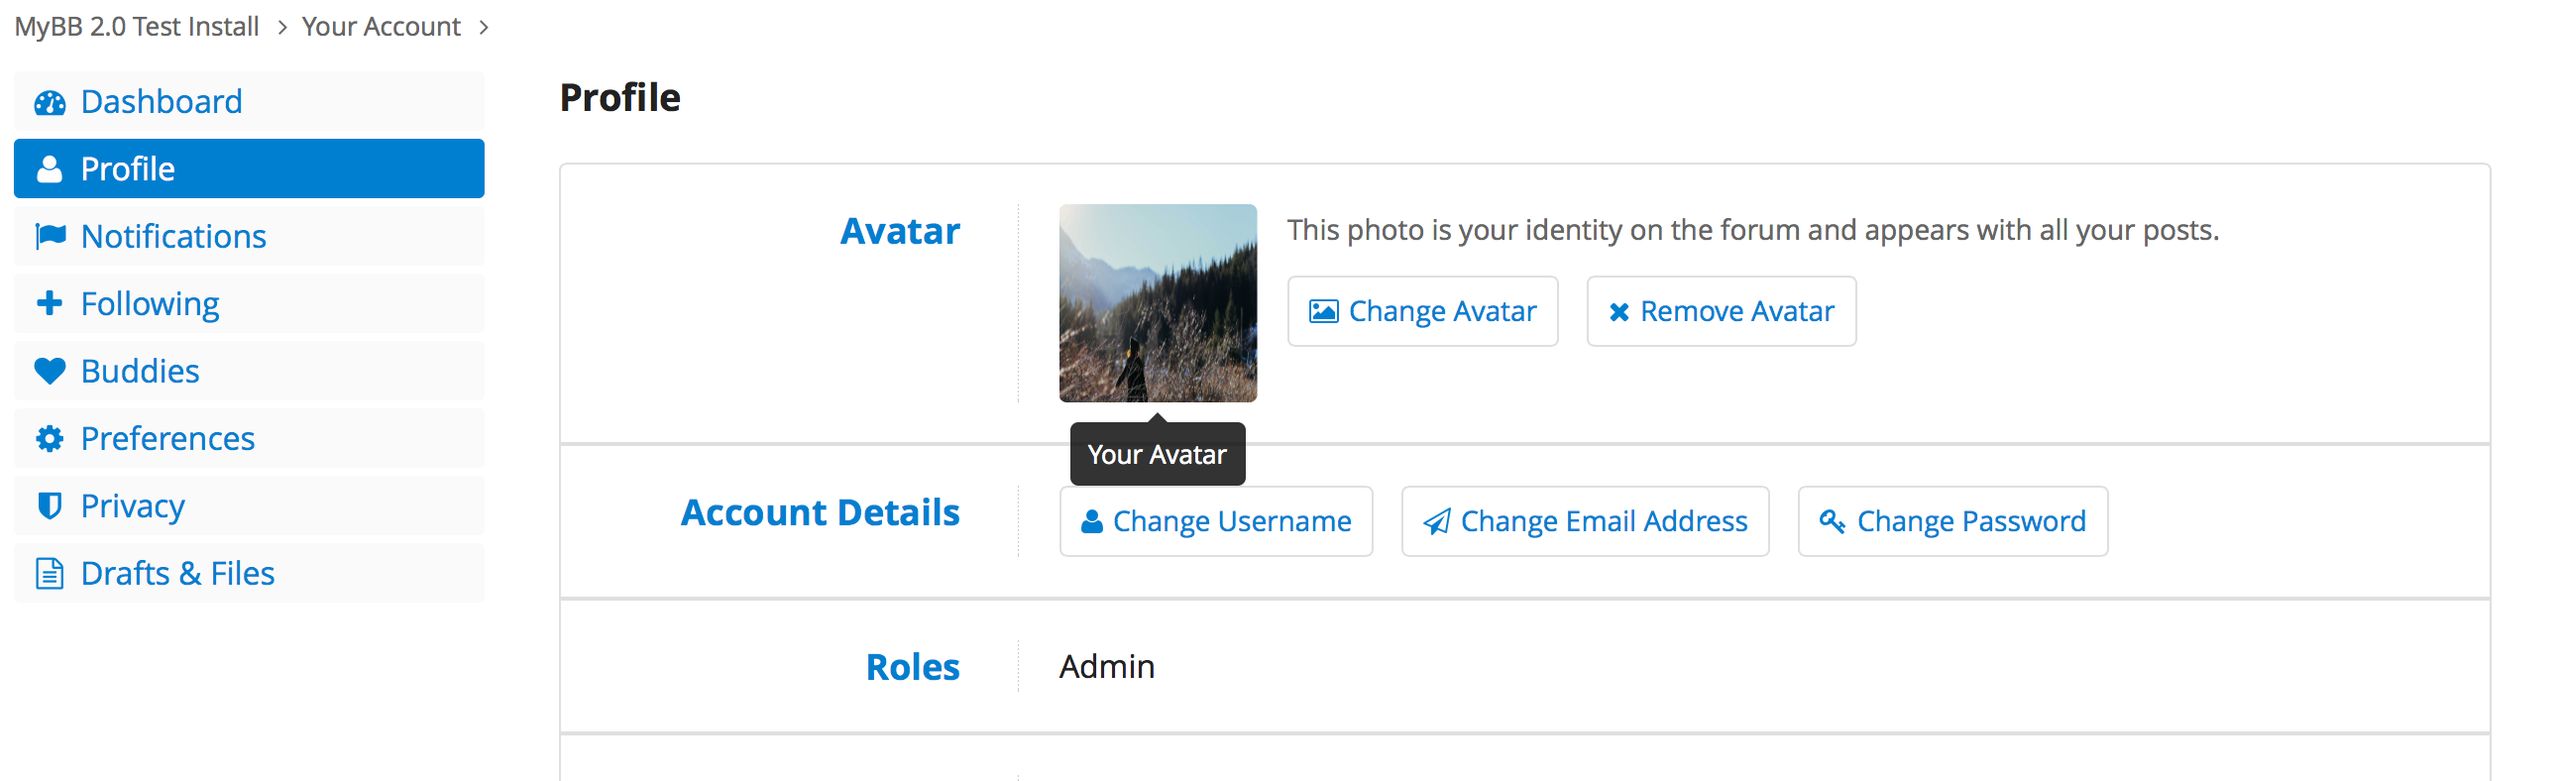Screen dimensions: 2559x781
Task: Click Change Email Address button
Action: point(1585,521)
